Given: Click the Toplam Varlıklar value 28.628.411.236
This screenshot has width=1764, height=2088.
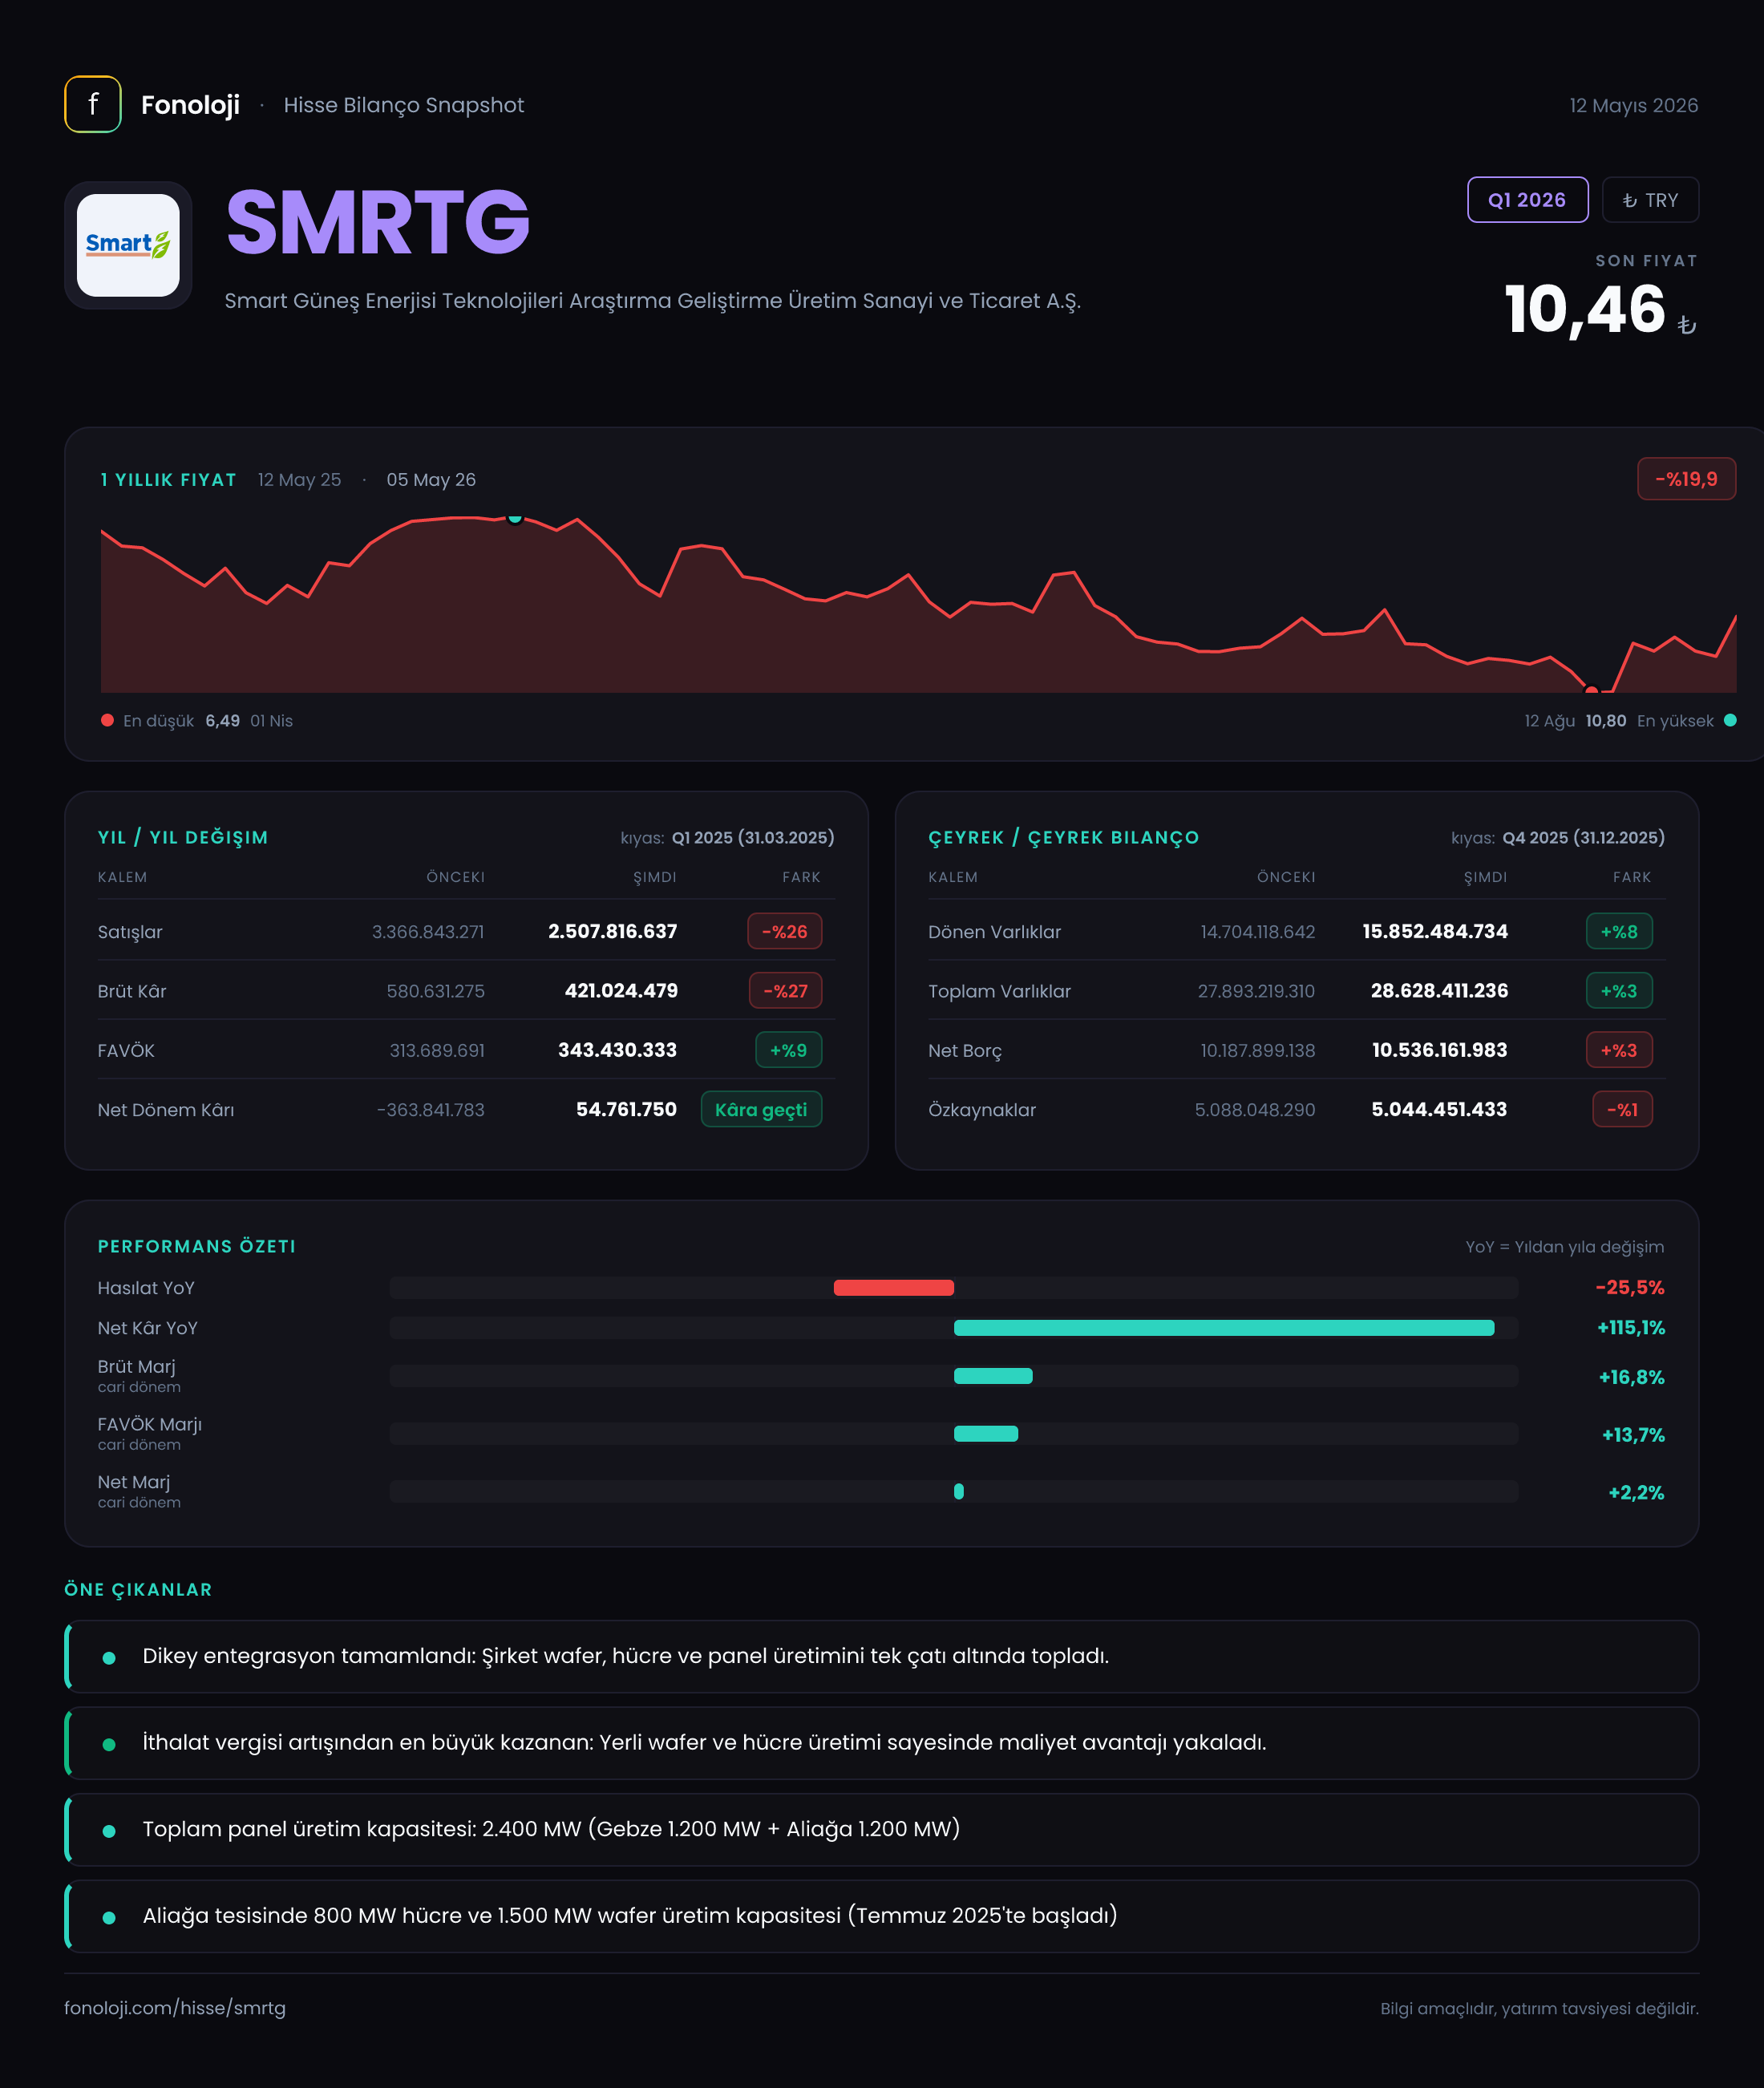Looking at the screenshot, I should (1439, 990).
